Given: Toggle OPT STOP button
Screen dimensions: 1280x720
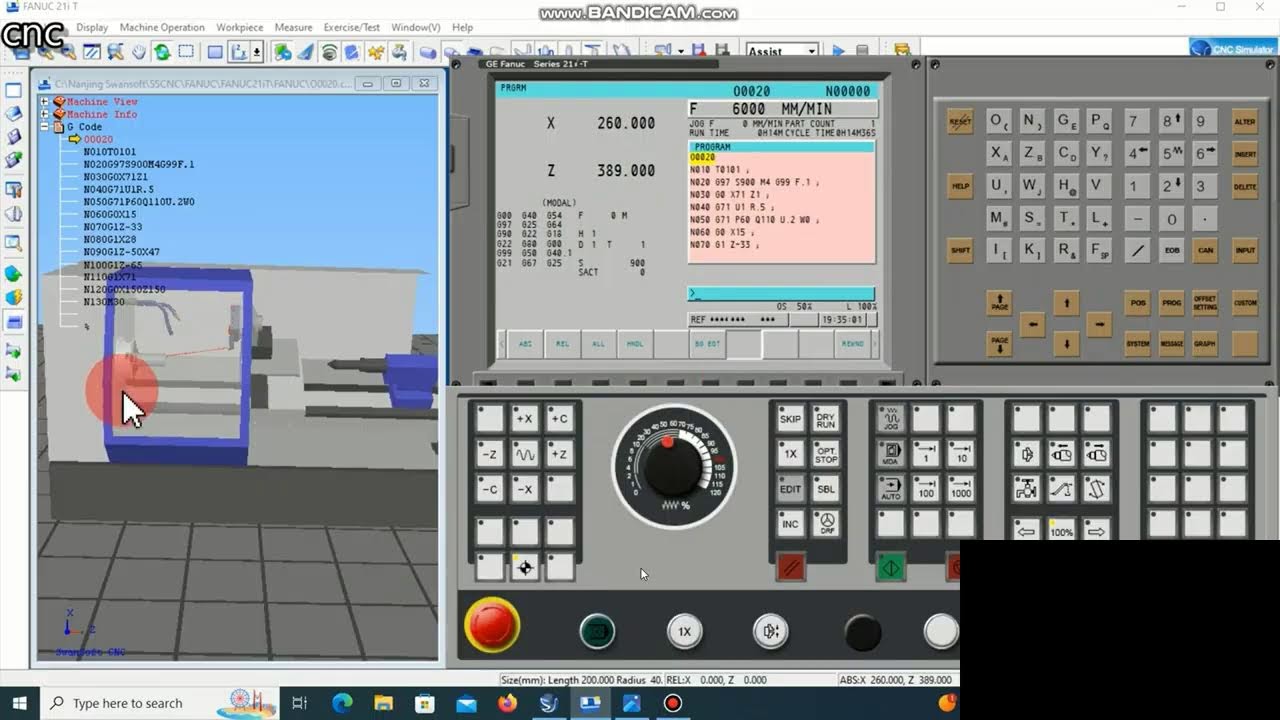Looking at the screenshot, I should pyautogui.click(x=826, y=453).
